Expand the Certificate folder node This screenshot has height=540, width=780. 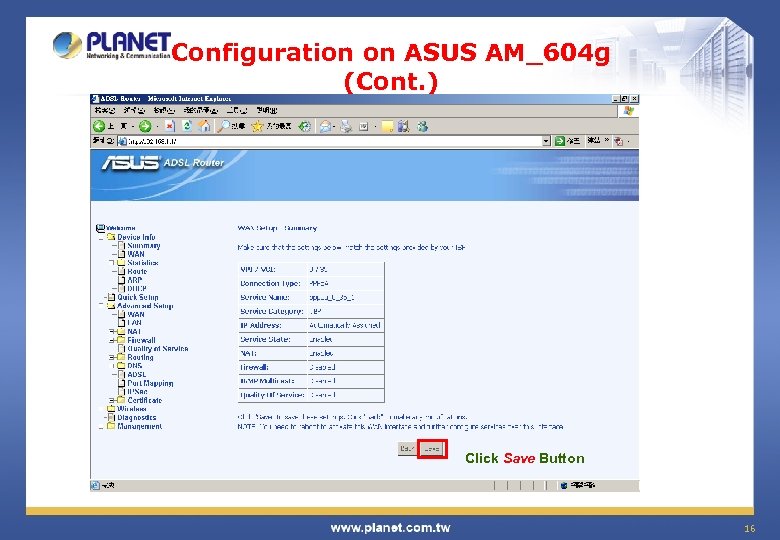[112, 400]
